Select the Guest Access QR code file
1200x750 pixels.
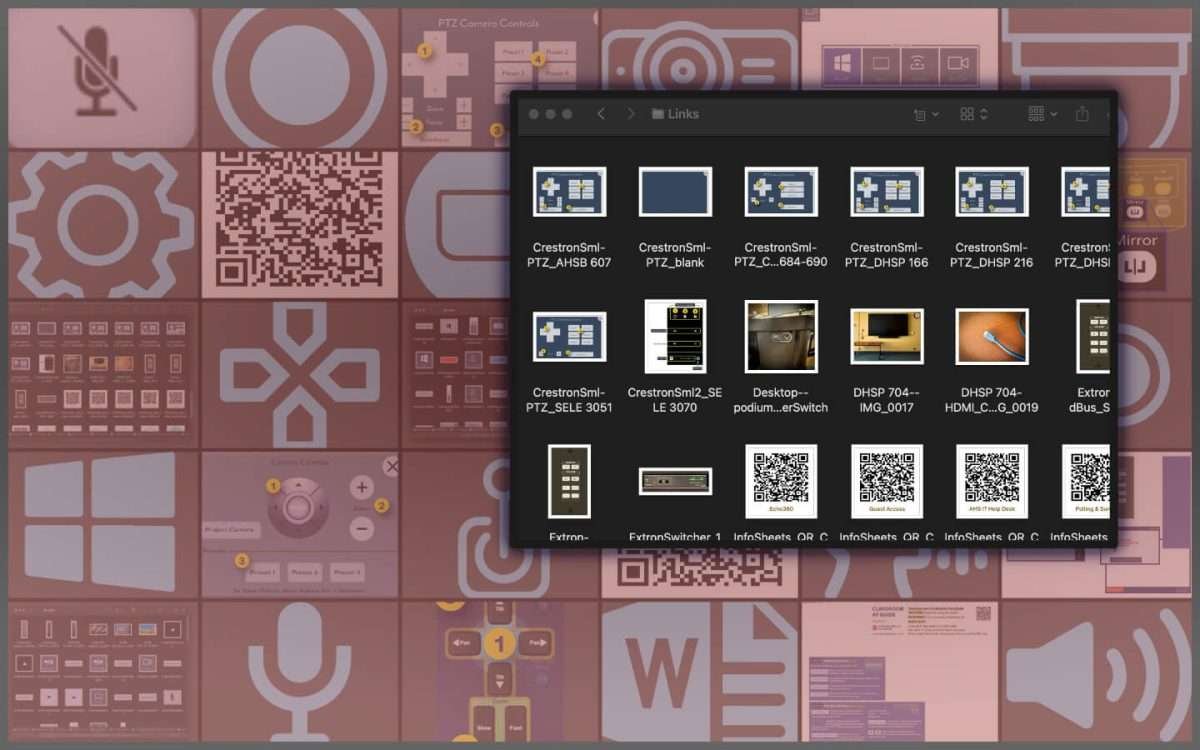pyautogui.click(x=887, y=481)
